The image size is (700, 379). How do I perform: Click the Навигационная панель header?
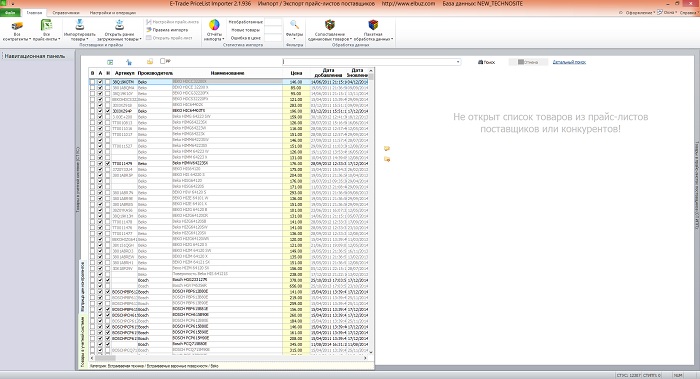pyautogui.click(x=35, y=56)
